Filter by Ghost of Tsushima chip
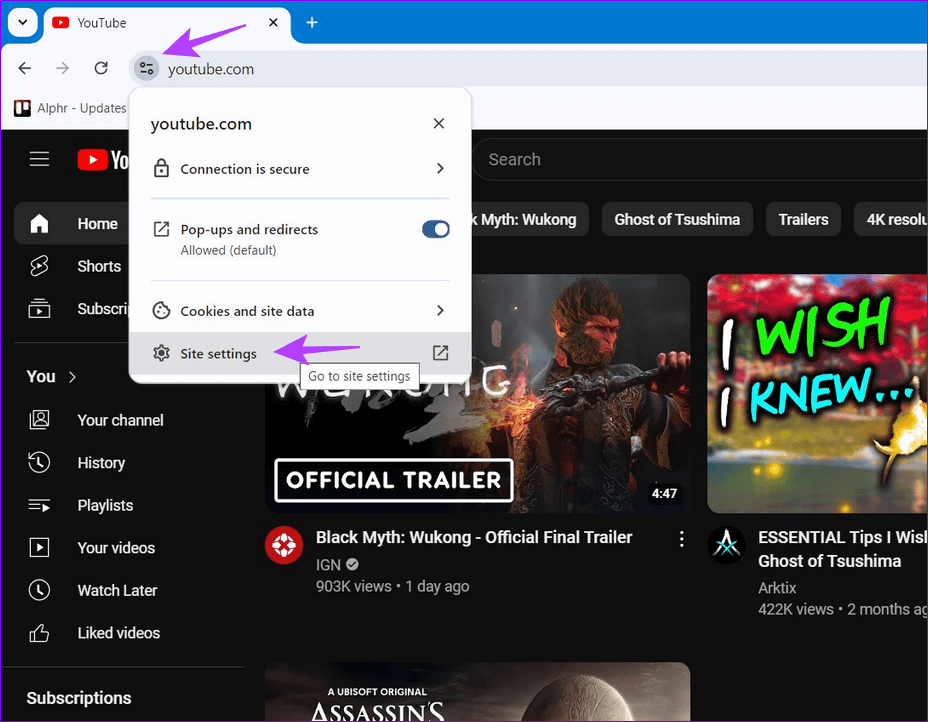This screenshot has height=722, width=928. (677, 220)
